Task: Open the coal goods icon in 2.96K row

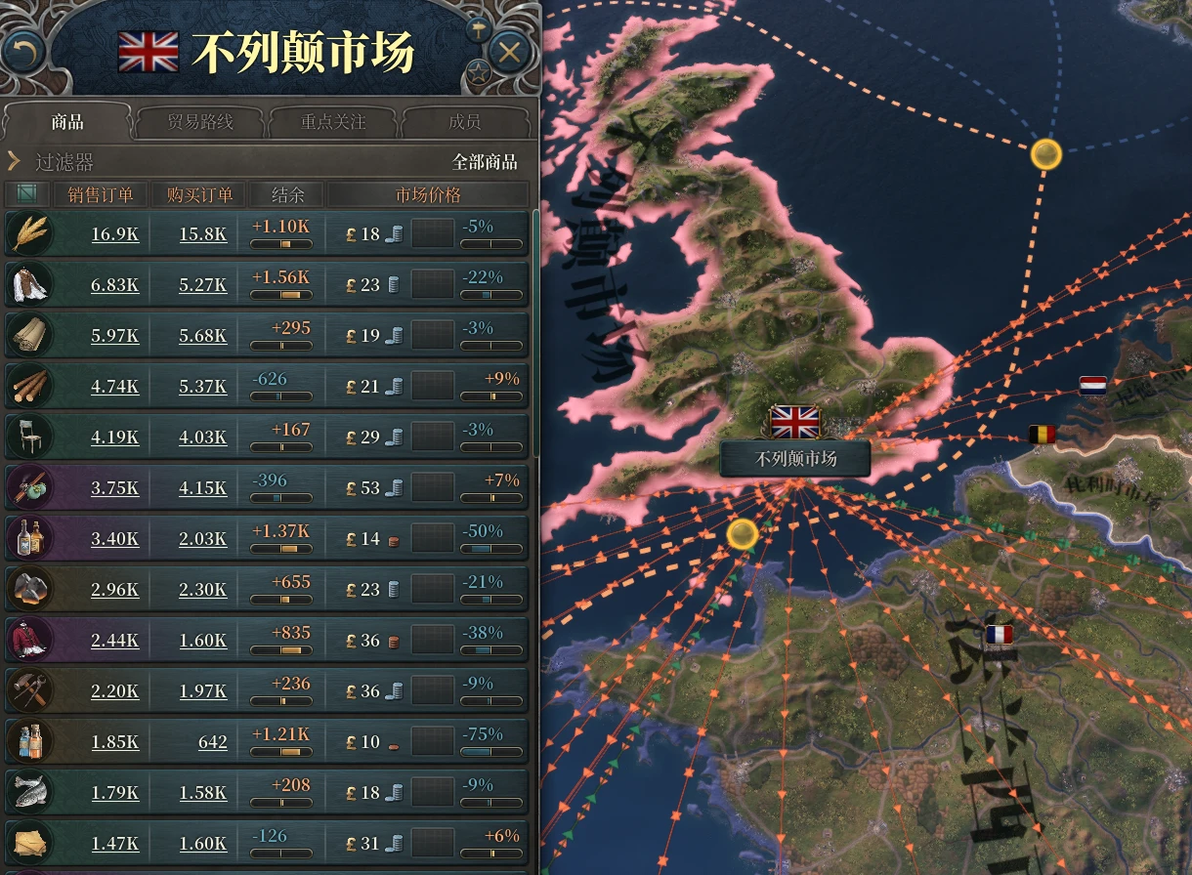Action: tap(30, 589)
